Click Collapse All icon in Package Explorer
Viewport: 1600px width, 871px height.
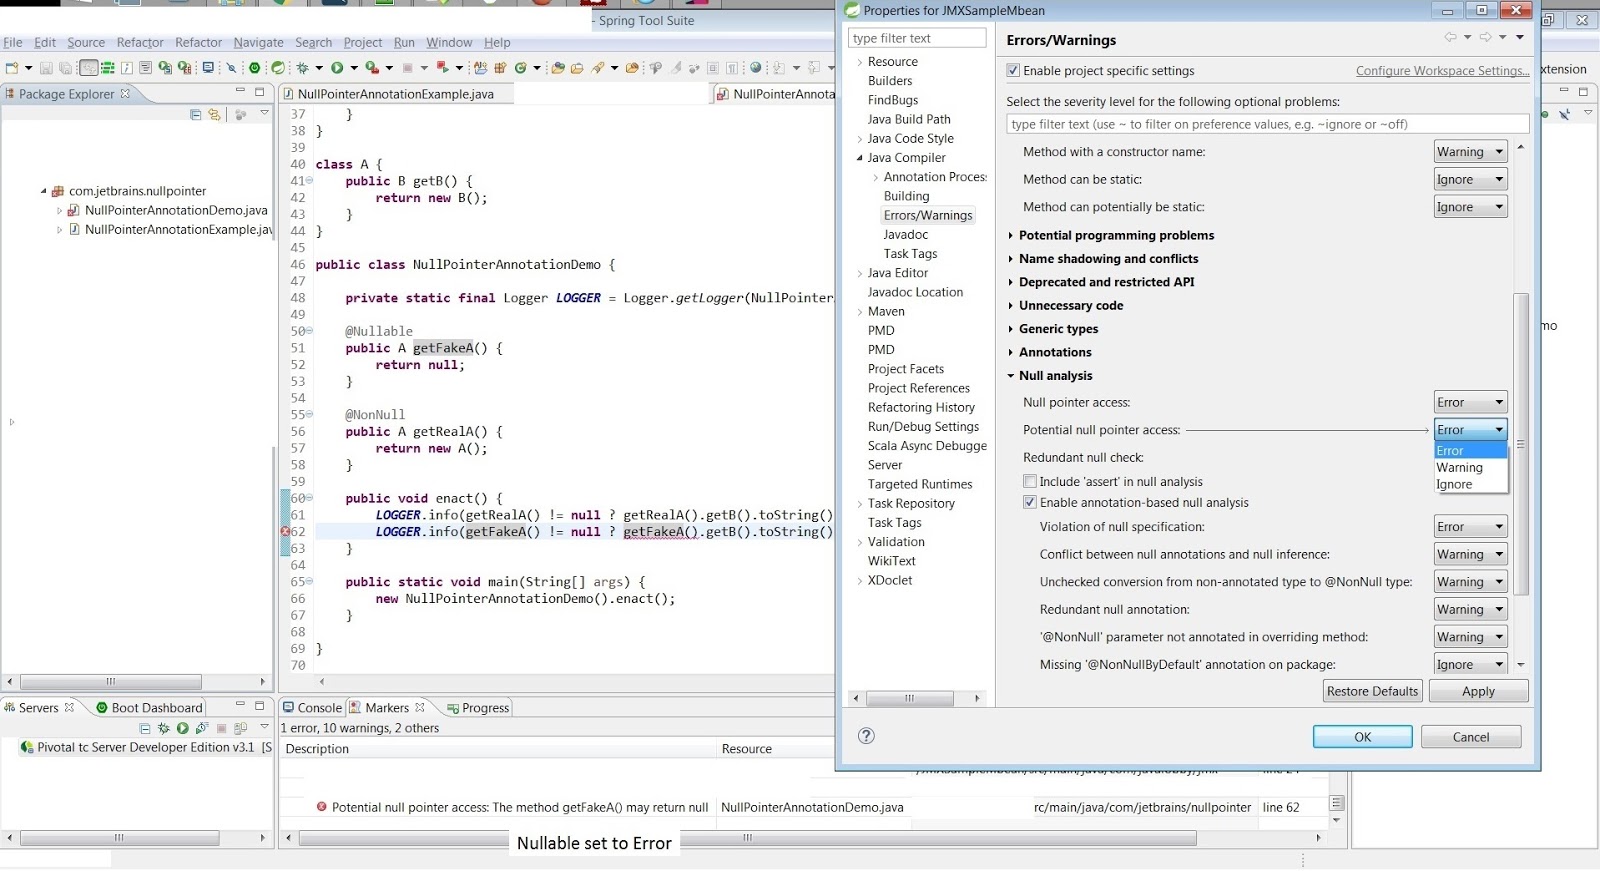(196, 115)
